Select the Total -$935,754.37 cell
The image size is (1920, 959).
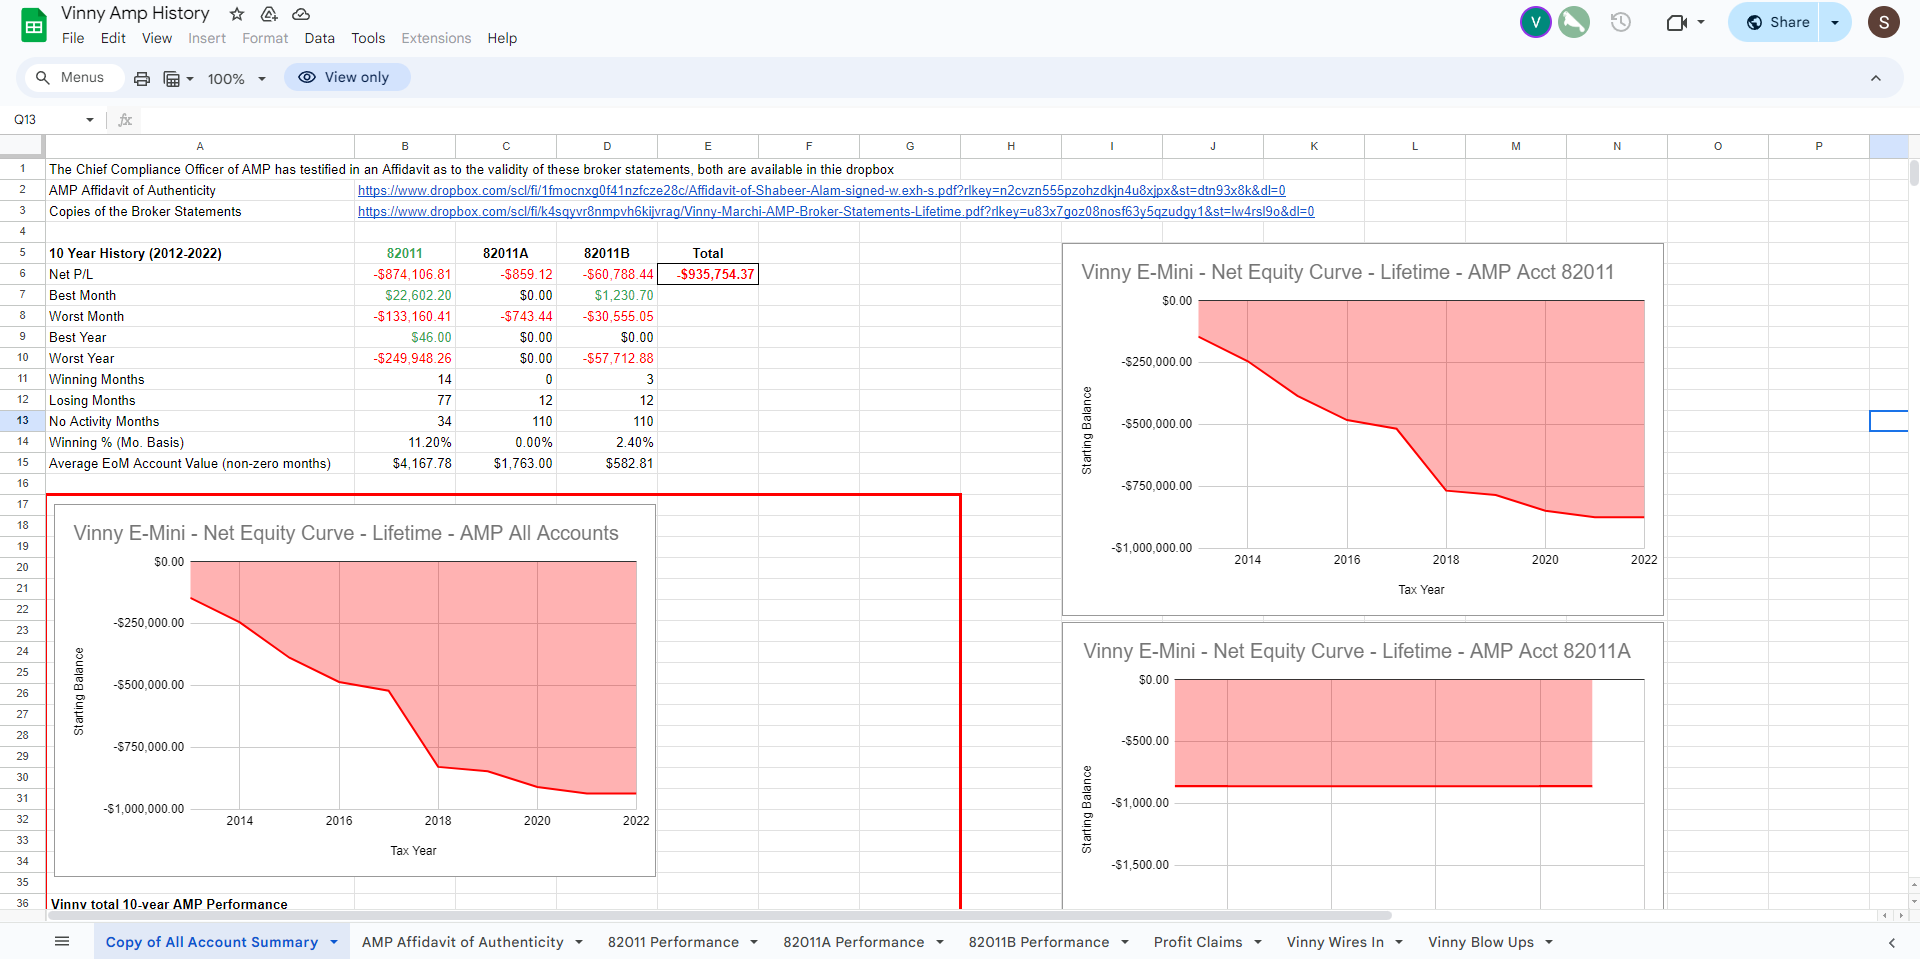[x=708, y=274]
